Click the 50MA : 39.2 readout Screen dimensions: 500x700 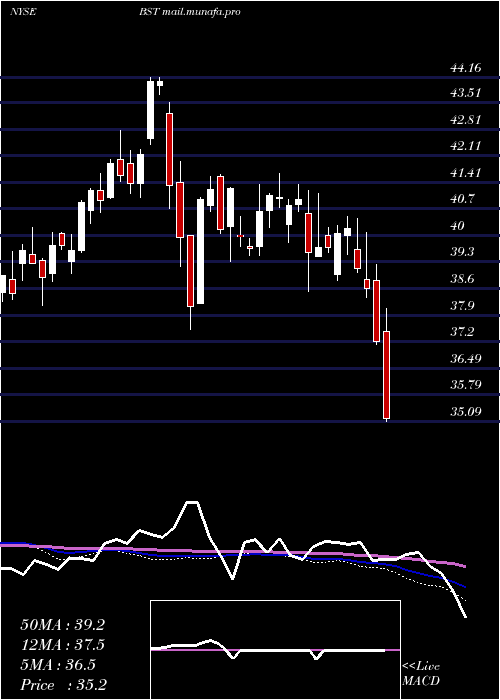tap(63, 625)
